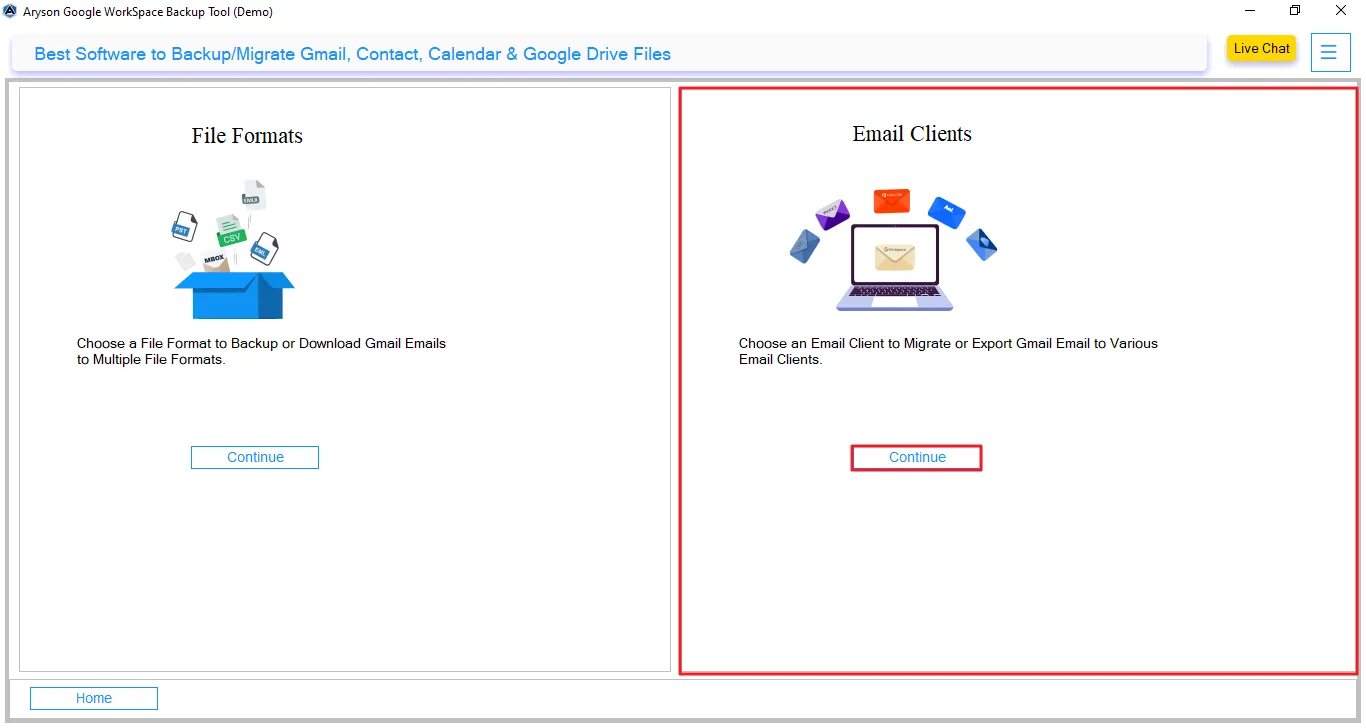1366x728 pixels.
Task: Select the purple Yahoo envelope icon
Action: [x=832, y=214]
